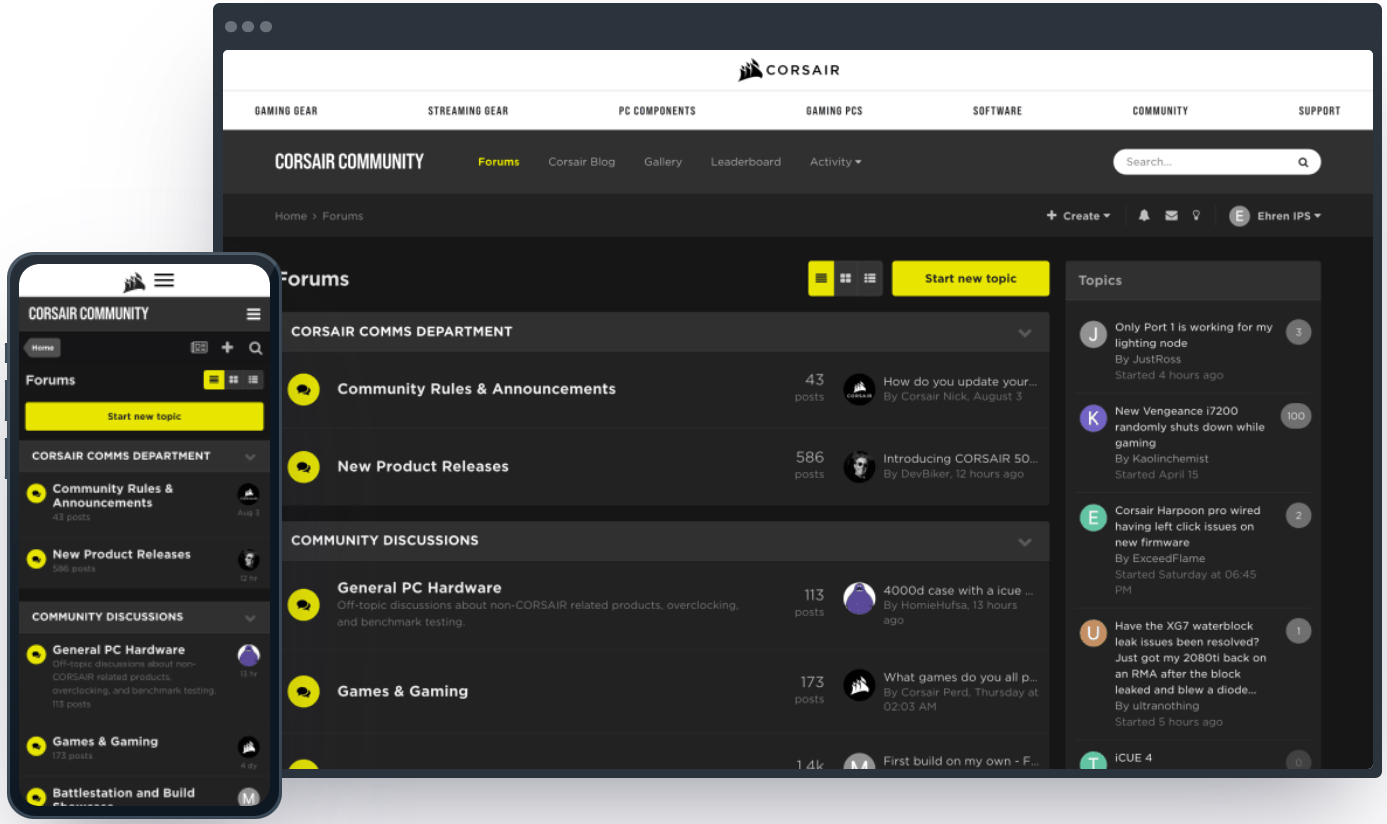Open Gaming Gear menu

pos(286,111)
